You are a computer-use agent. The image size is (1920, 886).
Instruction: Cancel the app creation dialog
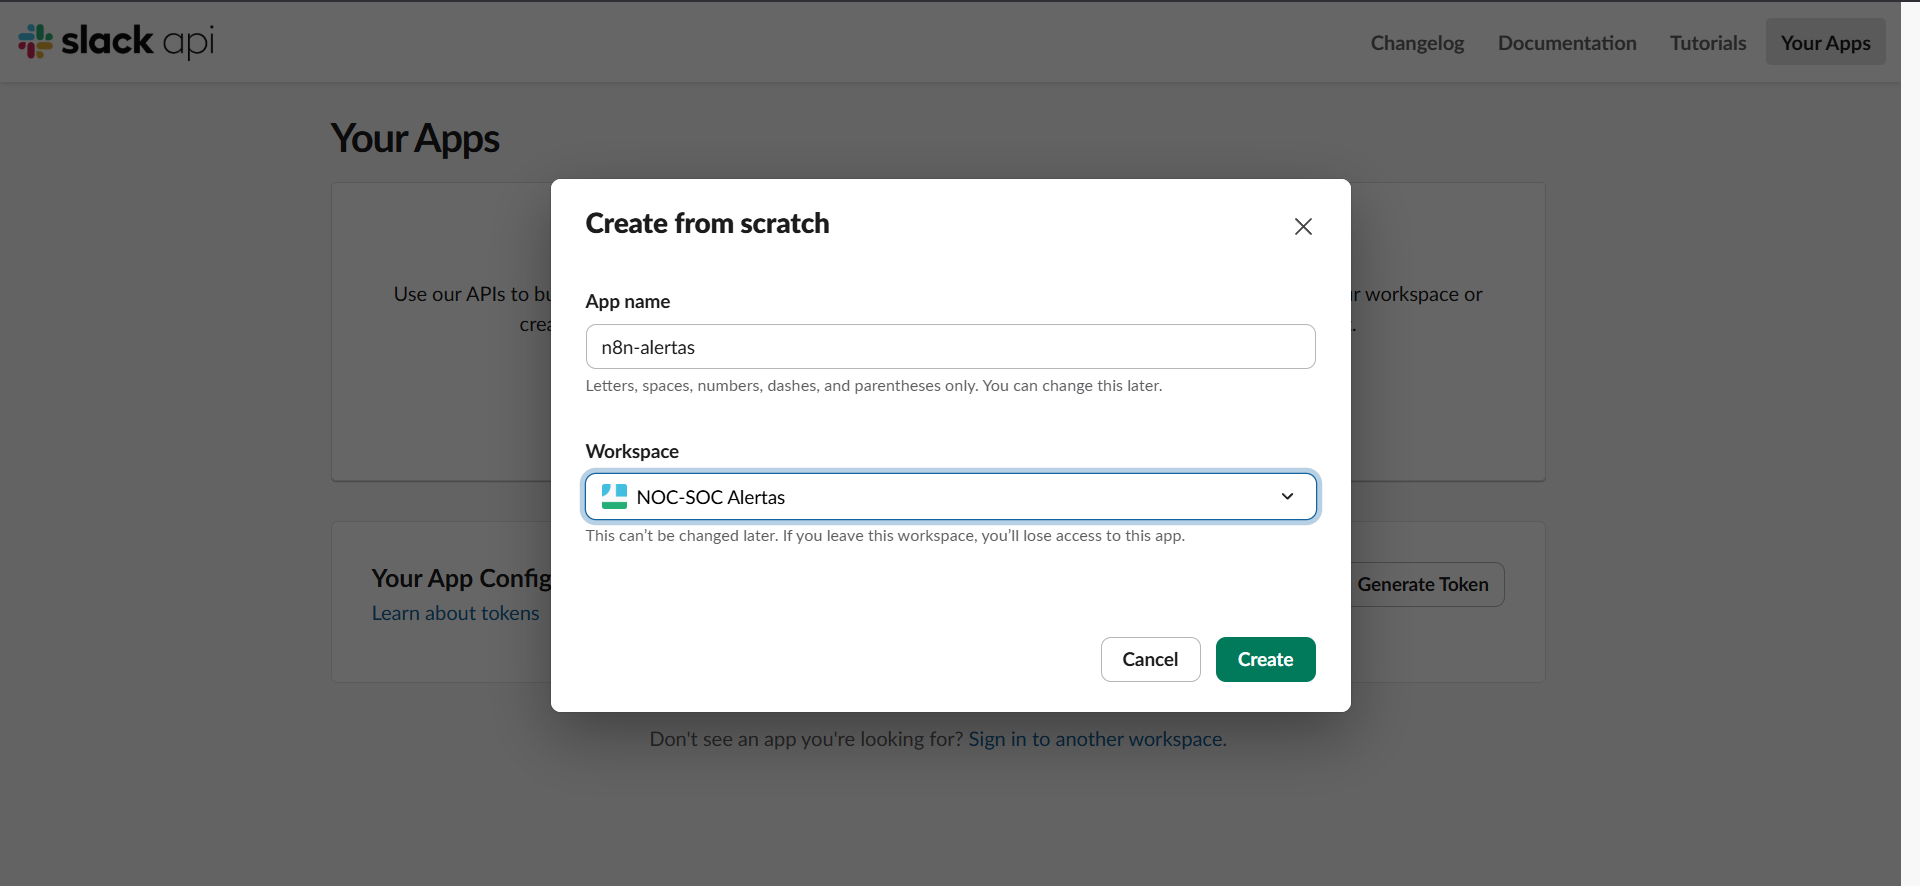click(x=1150, y=660)
